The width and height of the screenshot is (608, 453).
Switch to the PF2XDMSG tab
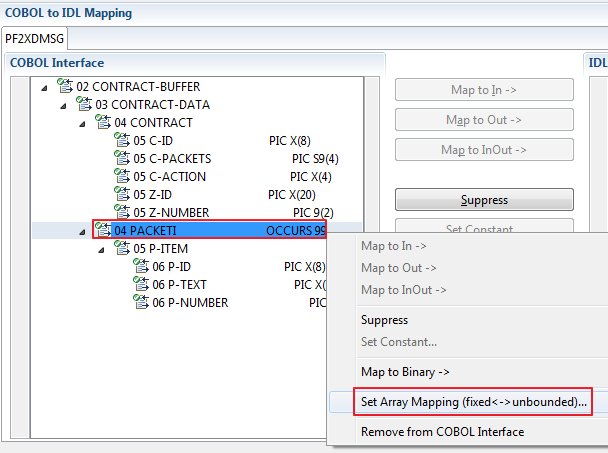point(35,38)
